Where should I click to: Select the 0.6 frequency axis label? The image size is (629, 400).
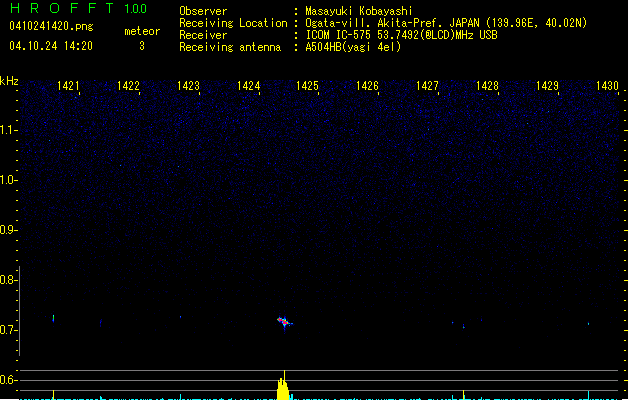pos(9,380)
